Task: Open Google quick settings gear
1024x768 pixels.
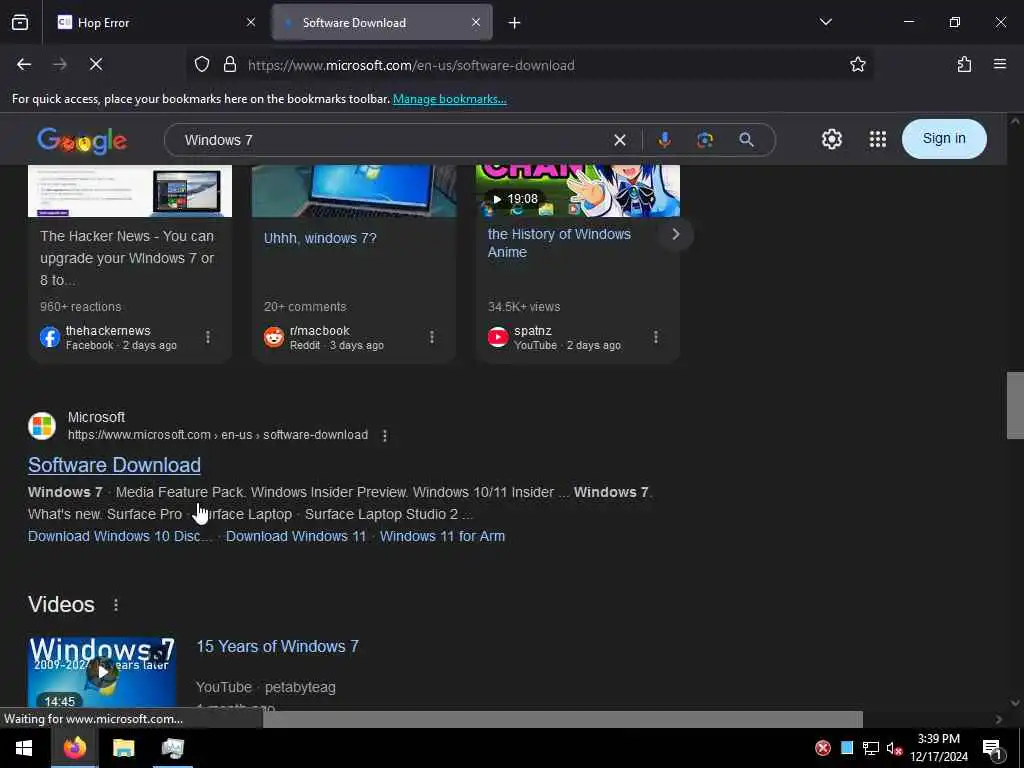Action: pos(831,139)
